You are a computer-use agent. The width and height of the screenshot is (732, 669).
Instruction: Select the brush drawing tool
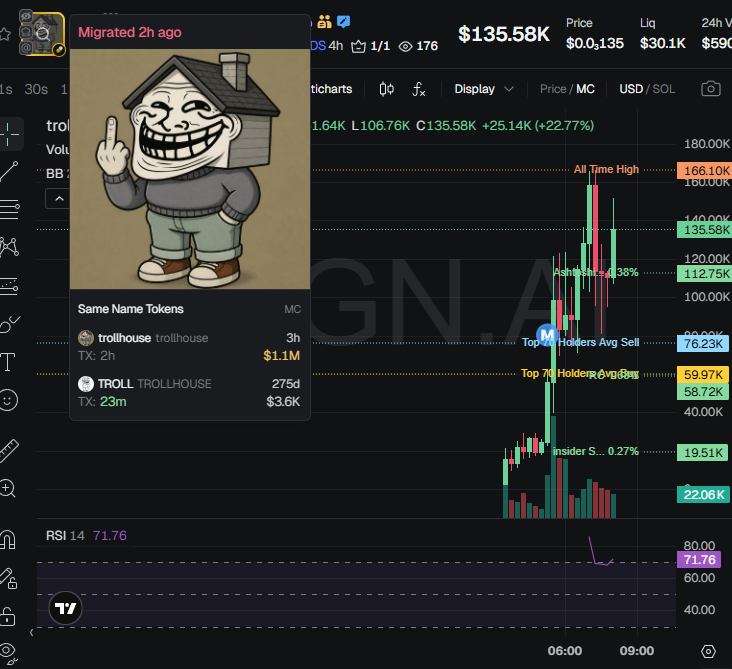coord(9,324)
